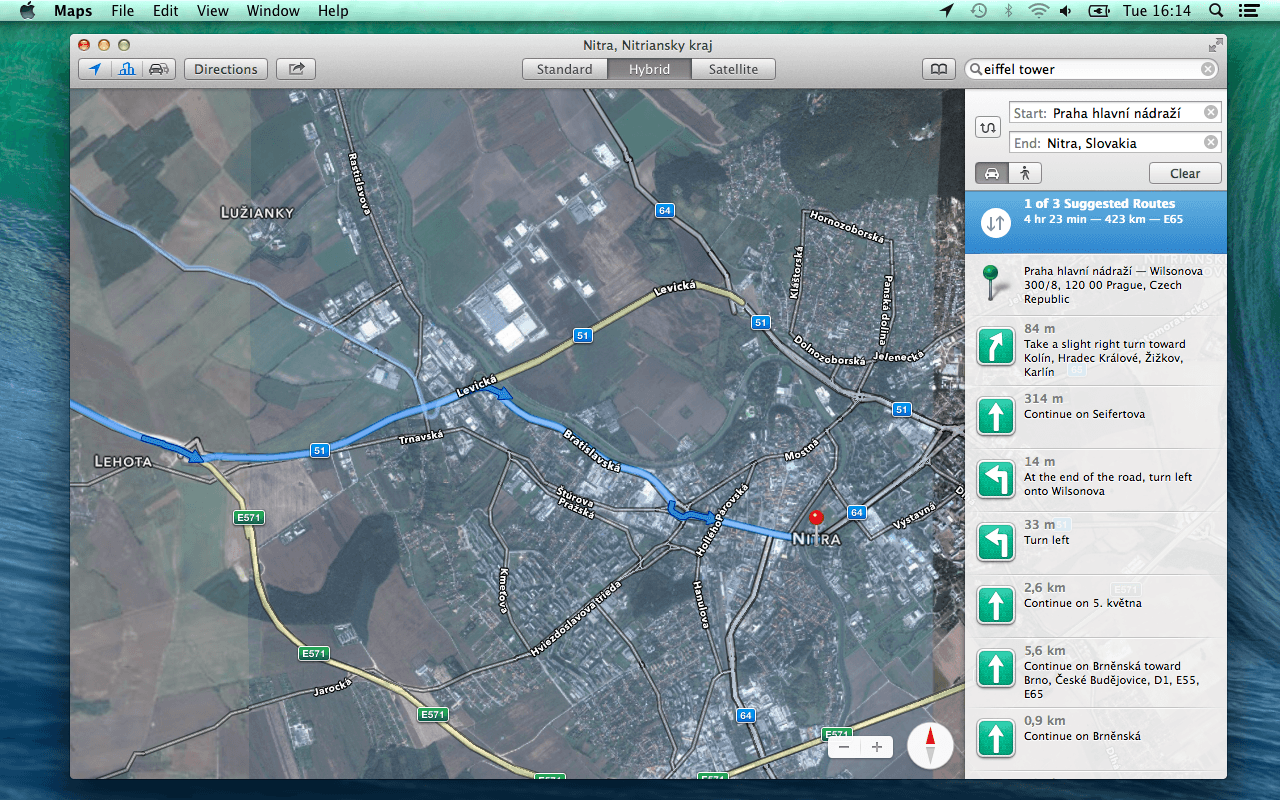Select the Continue on Seifertova arrow icon
Image resolution: width=1280 pixels, height=800 pixels.
pos(995,416)
